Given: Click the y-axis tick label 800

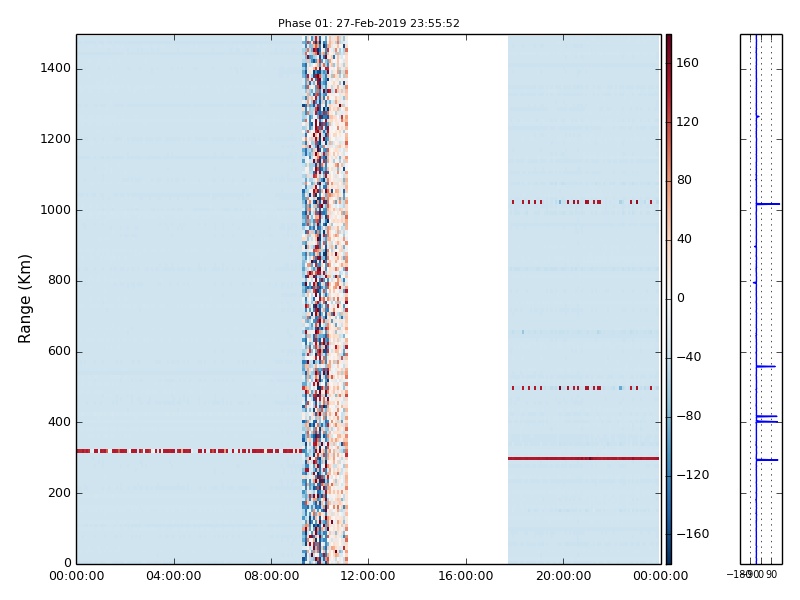Looking at the screenshot, I should [59, 280].
